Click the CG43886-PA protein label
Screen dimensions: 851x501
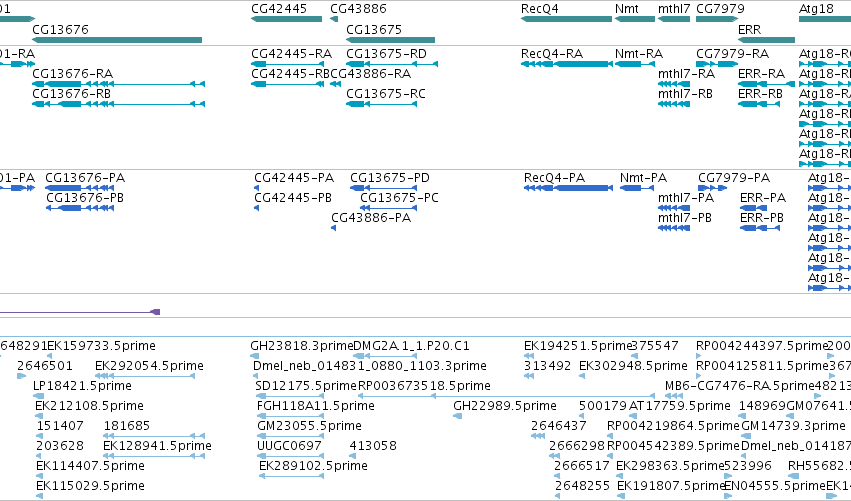tap(371, 218)
